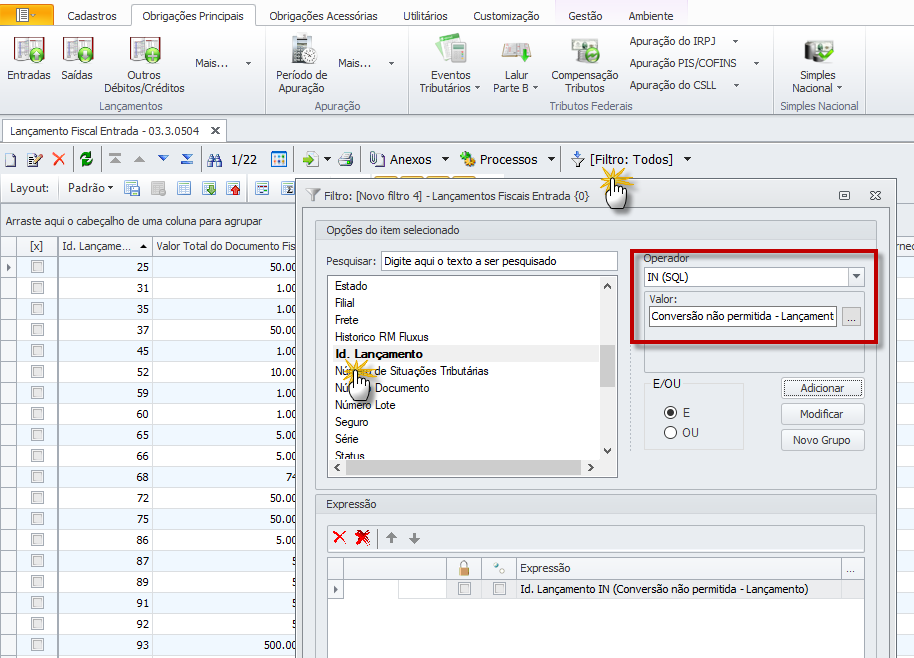Toggle second checkbox in expression row
This screenshot has height=658, width=914.
(x=499, y=589)
